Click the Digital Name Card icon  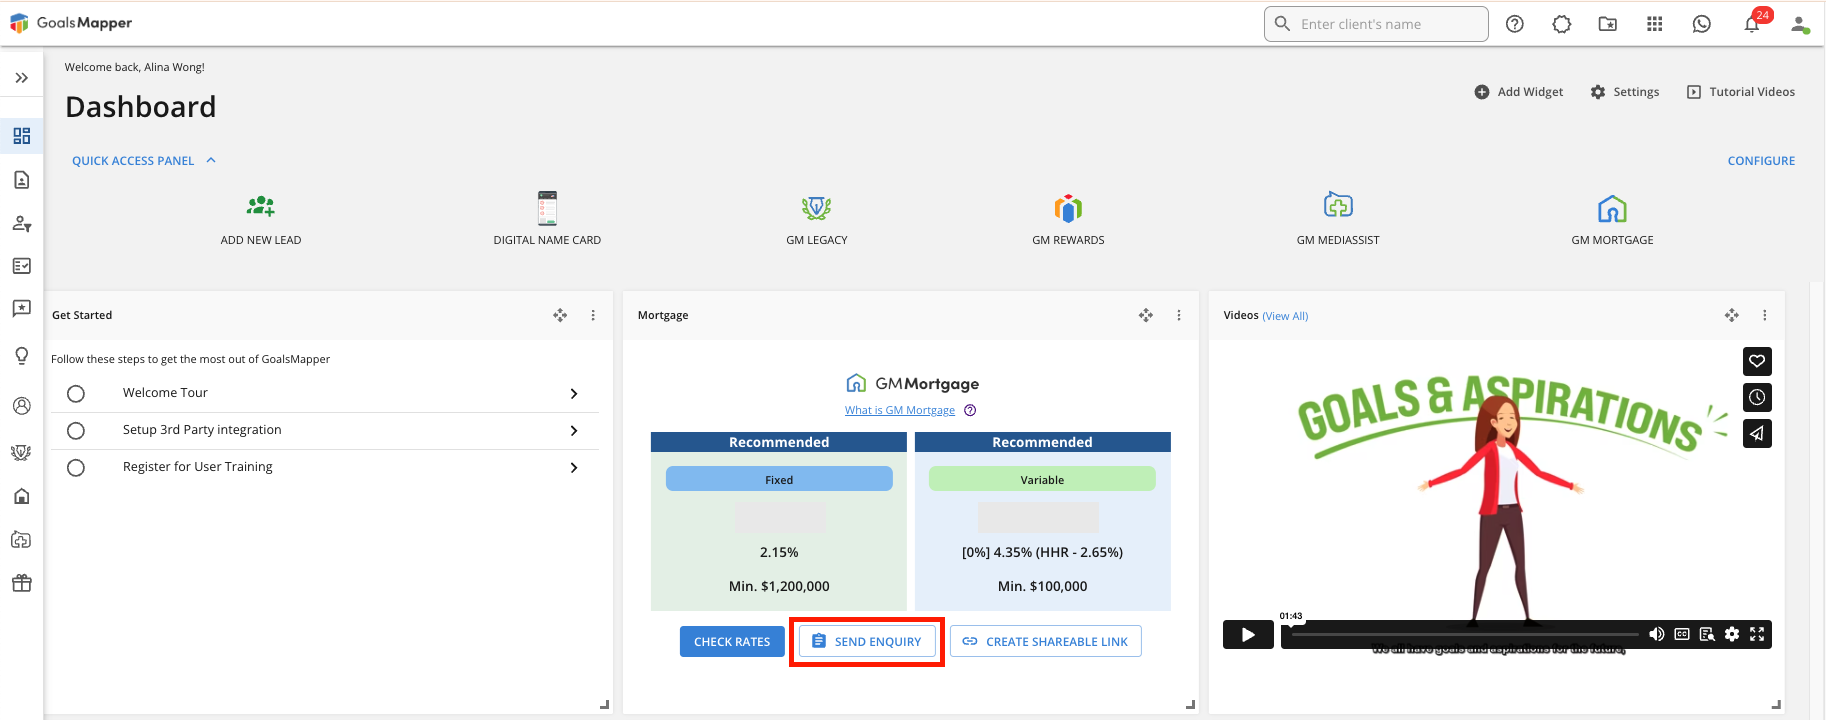(547, 208)
